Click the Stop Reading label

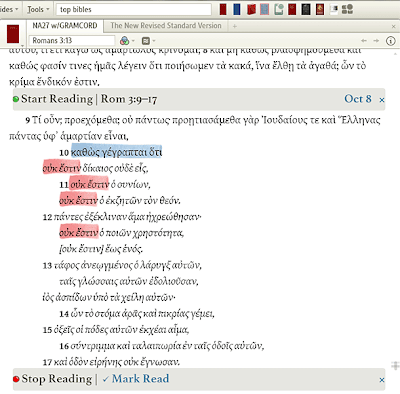pyautogui.click(x=57, y=379)
